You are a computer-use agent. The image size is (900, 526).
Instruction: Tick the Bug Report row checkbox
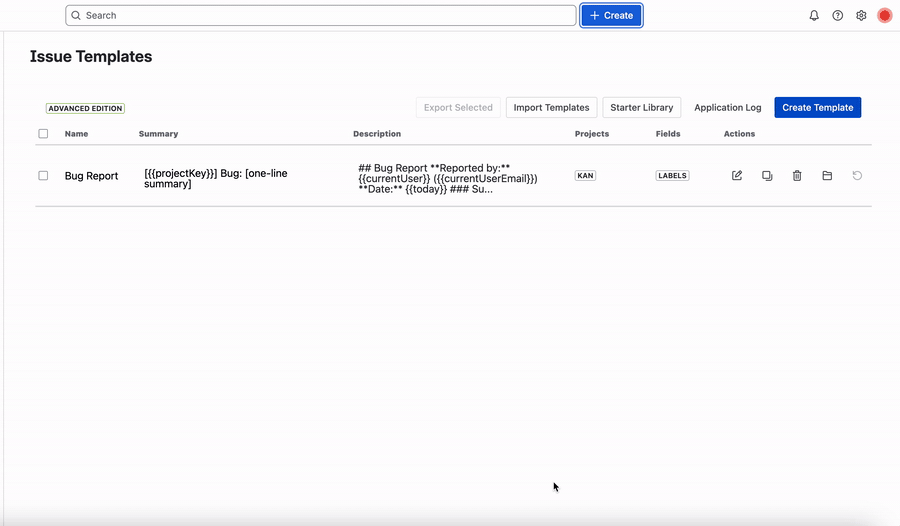(x=43, y=176)
